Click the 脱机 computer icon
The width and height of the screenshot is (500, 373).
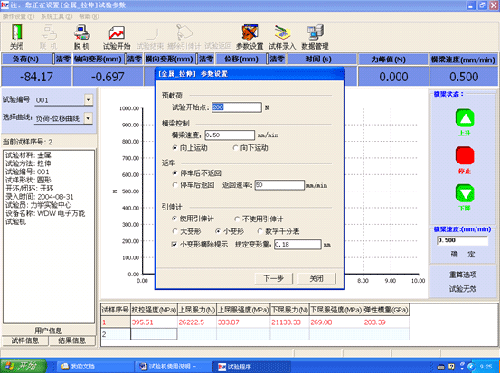tap(82, 33)
